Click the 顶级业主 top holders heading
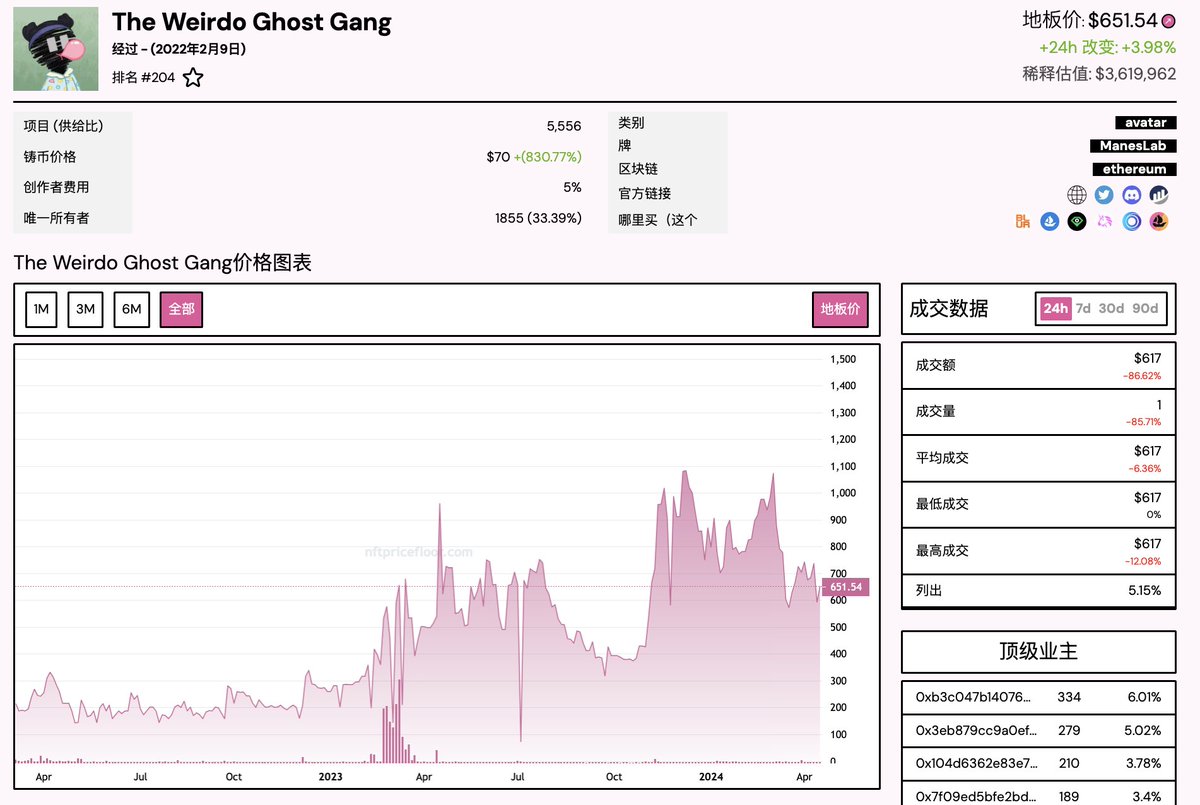The image size is (1200, 805). tap(1038, 652)
